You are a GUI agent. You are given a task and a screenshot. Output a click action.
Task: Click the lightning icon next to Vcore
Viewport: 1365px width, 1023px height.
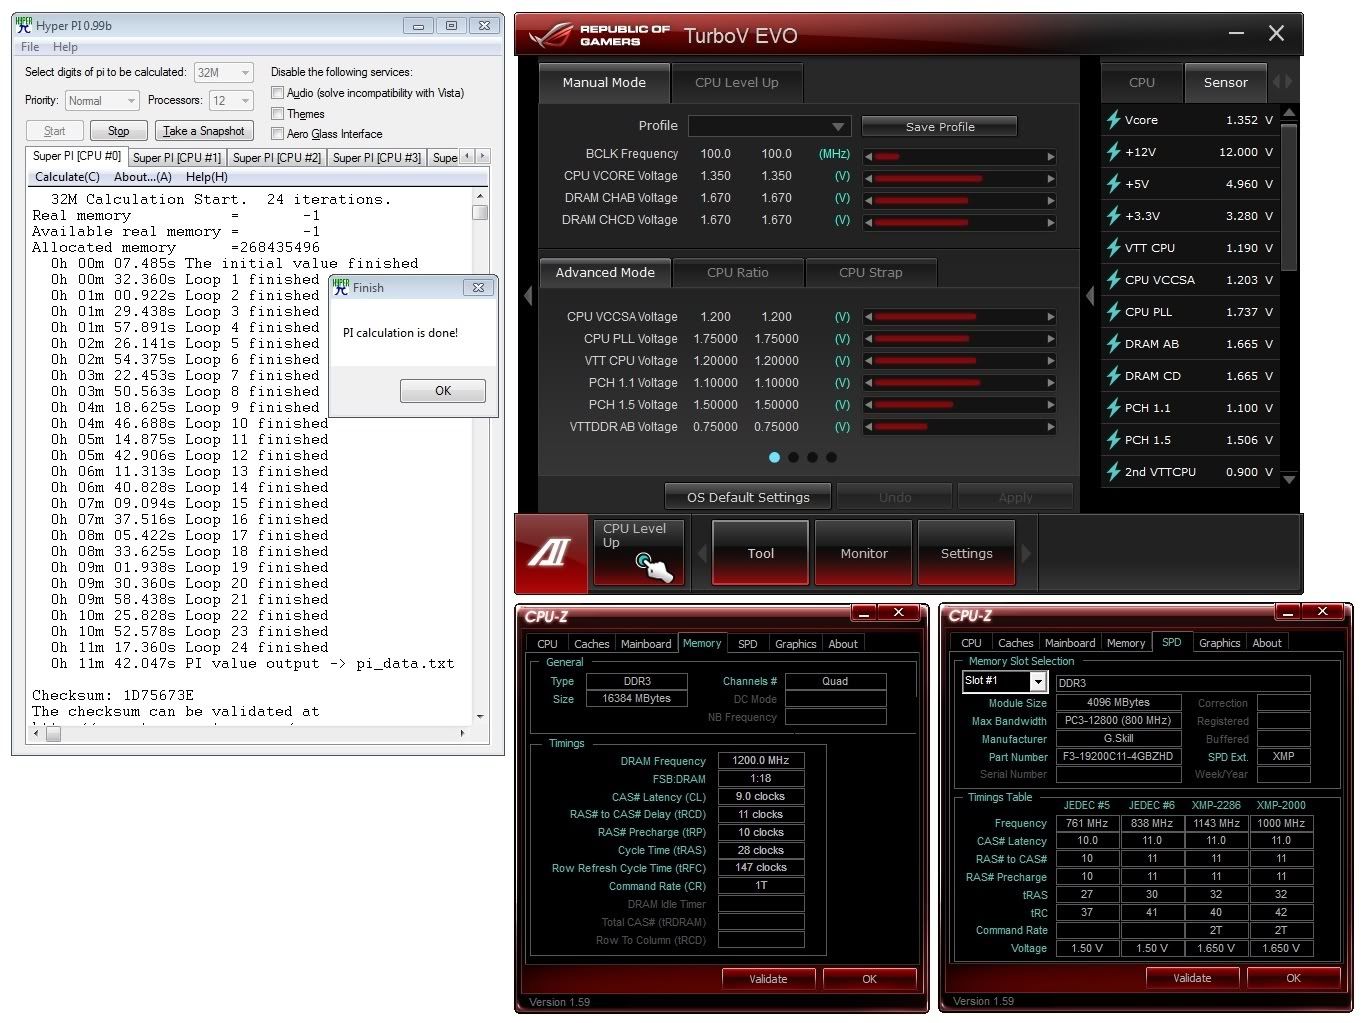[1113, 120]
